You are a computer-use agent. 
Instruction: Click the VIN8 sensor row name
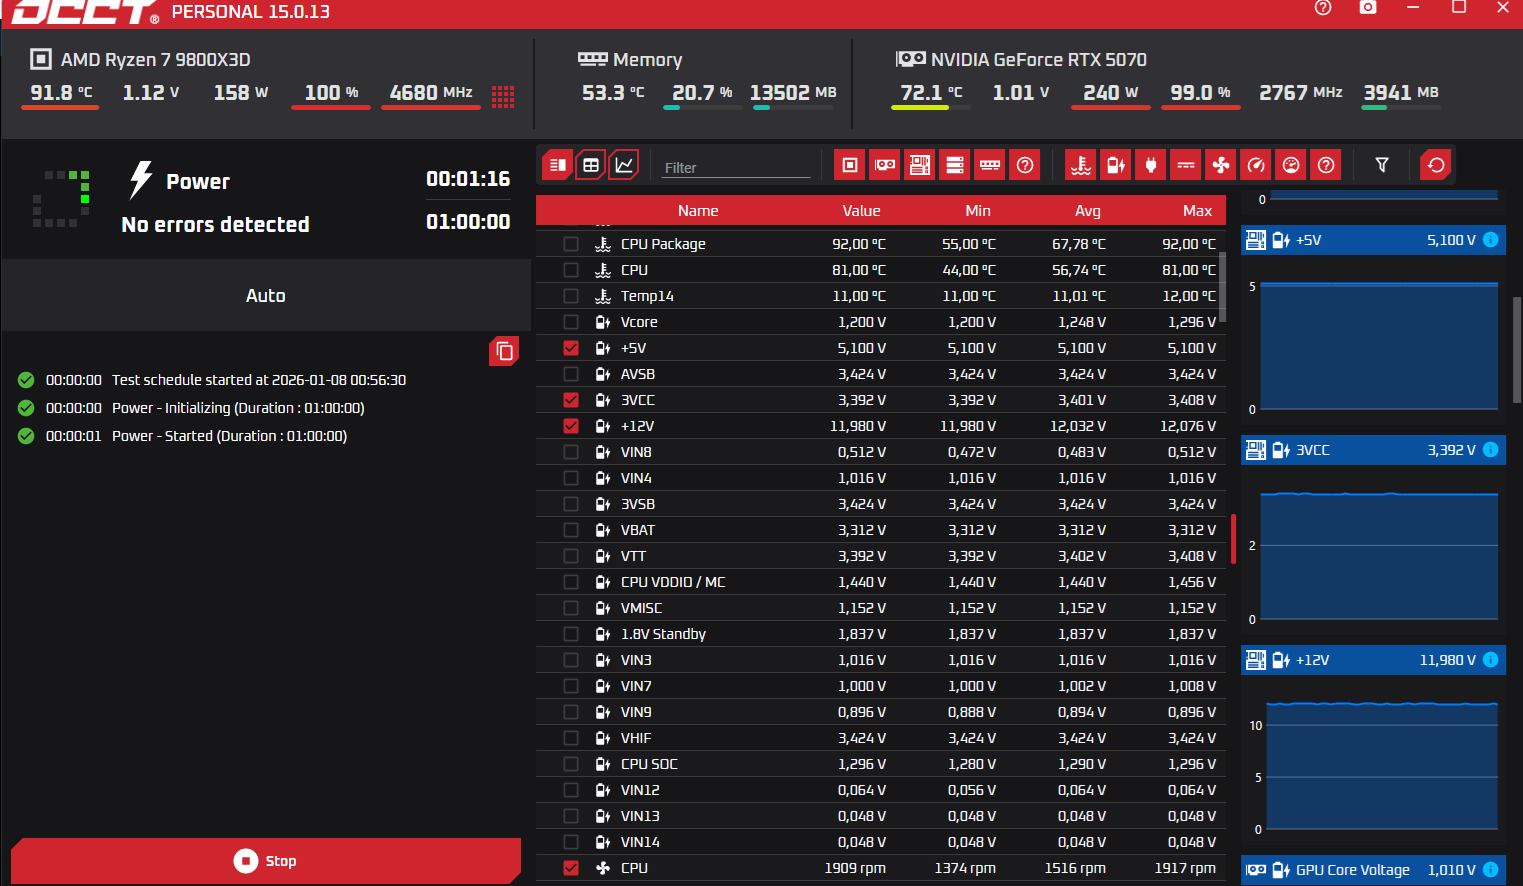(636, 452)
